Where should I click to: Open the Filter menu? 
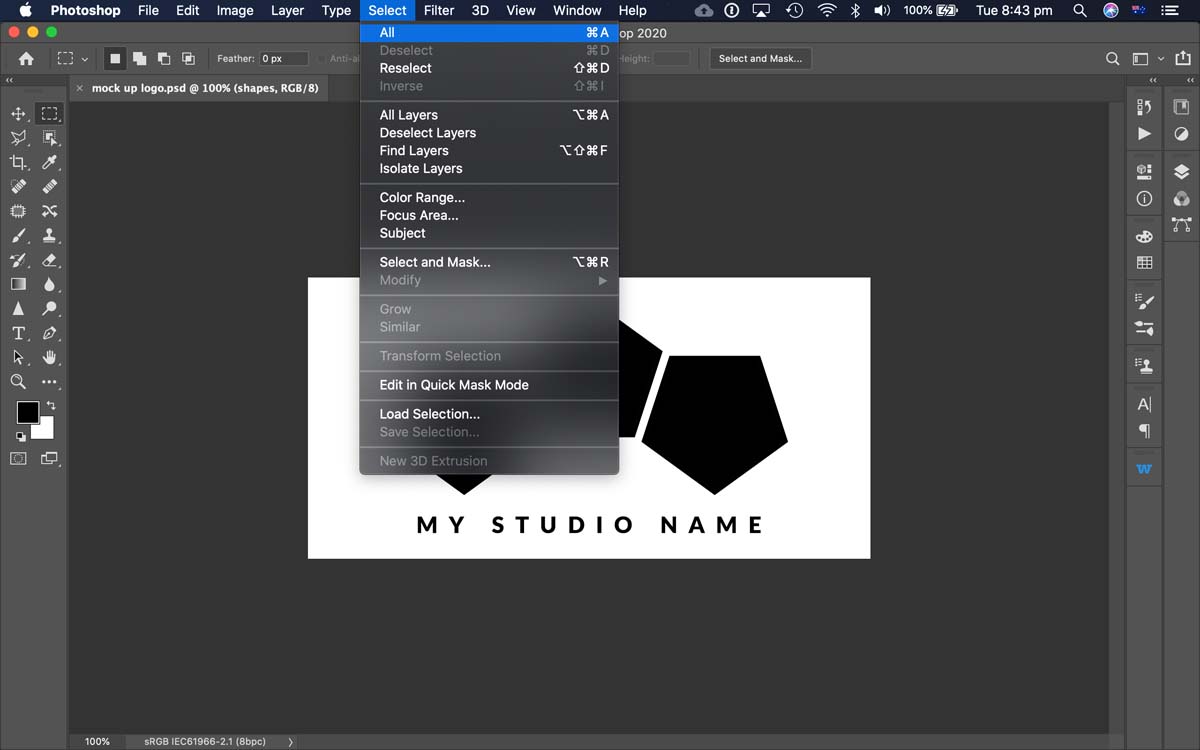(438, 10)
